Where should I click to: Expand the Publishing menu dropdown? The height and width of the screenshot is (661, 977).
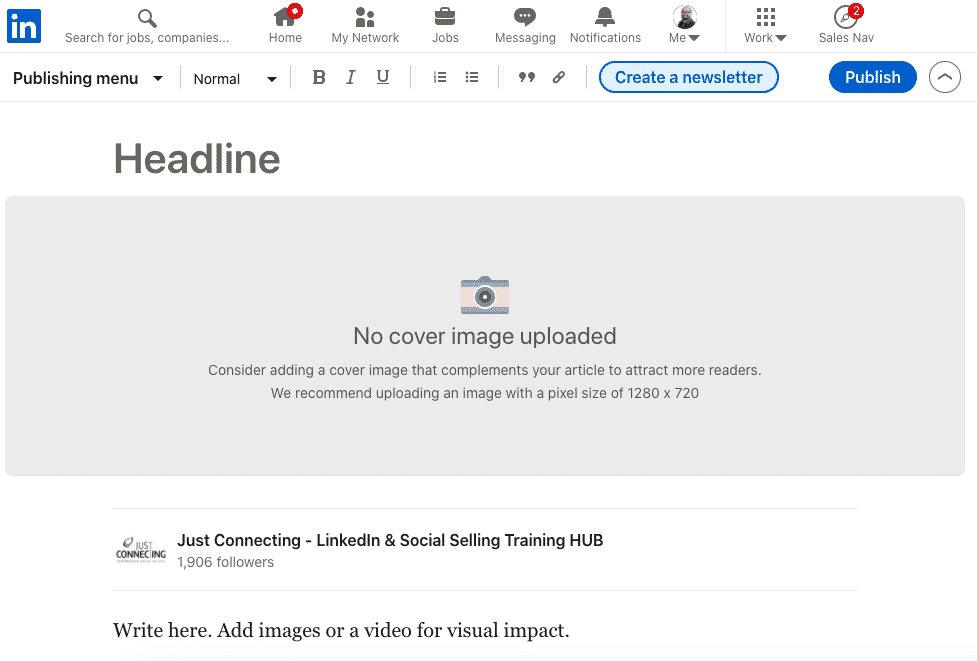88,78
